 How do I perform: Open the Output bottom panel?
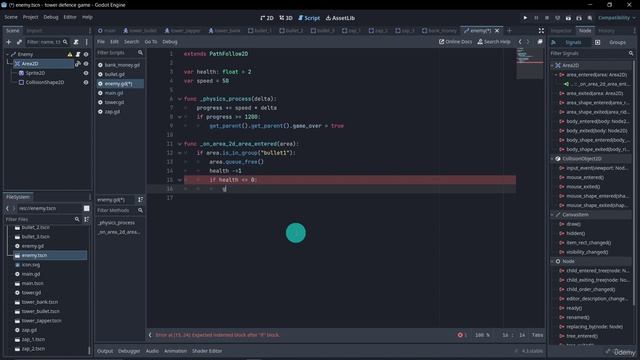(x=105, y=351)
